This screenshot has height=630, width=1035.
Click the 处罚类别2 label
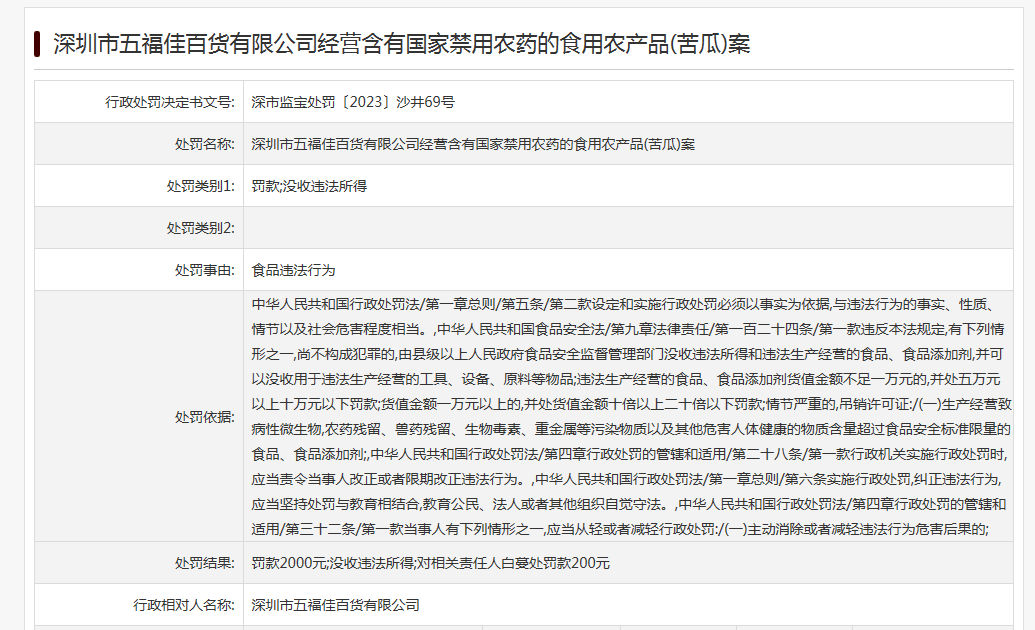[x=201, y=228]
